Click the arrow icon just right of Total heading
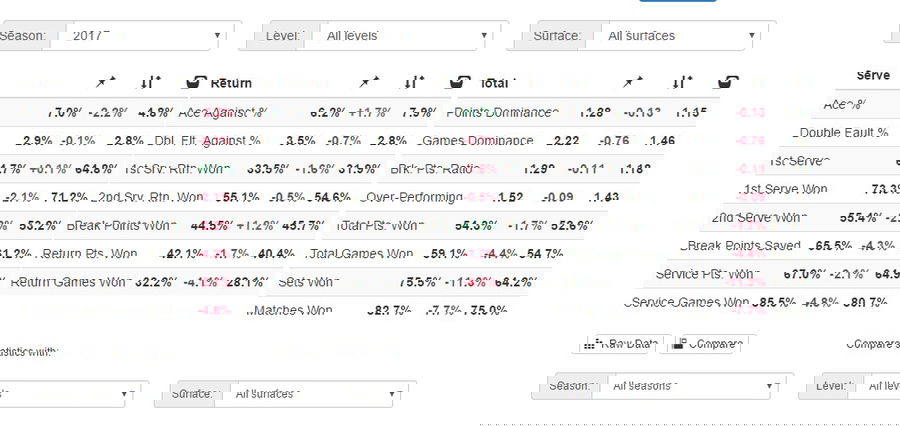 [631, 83]
